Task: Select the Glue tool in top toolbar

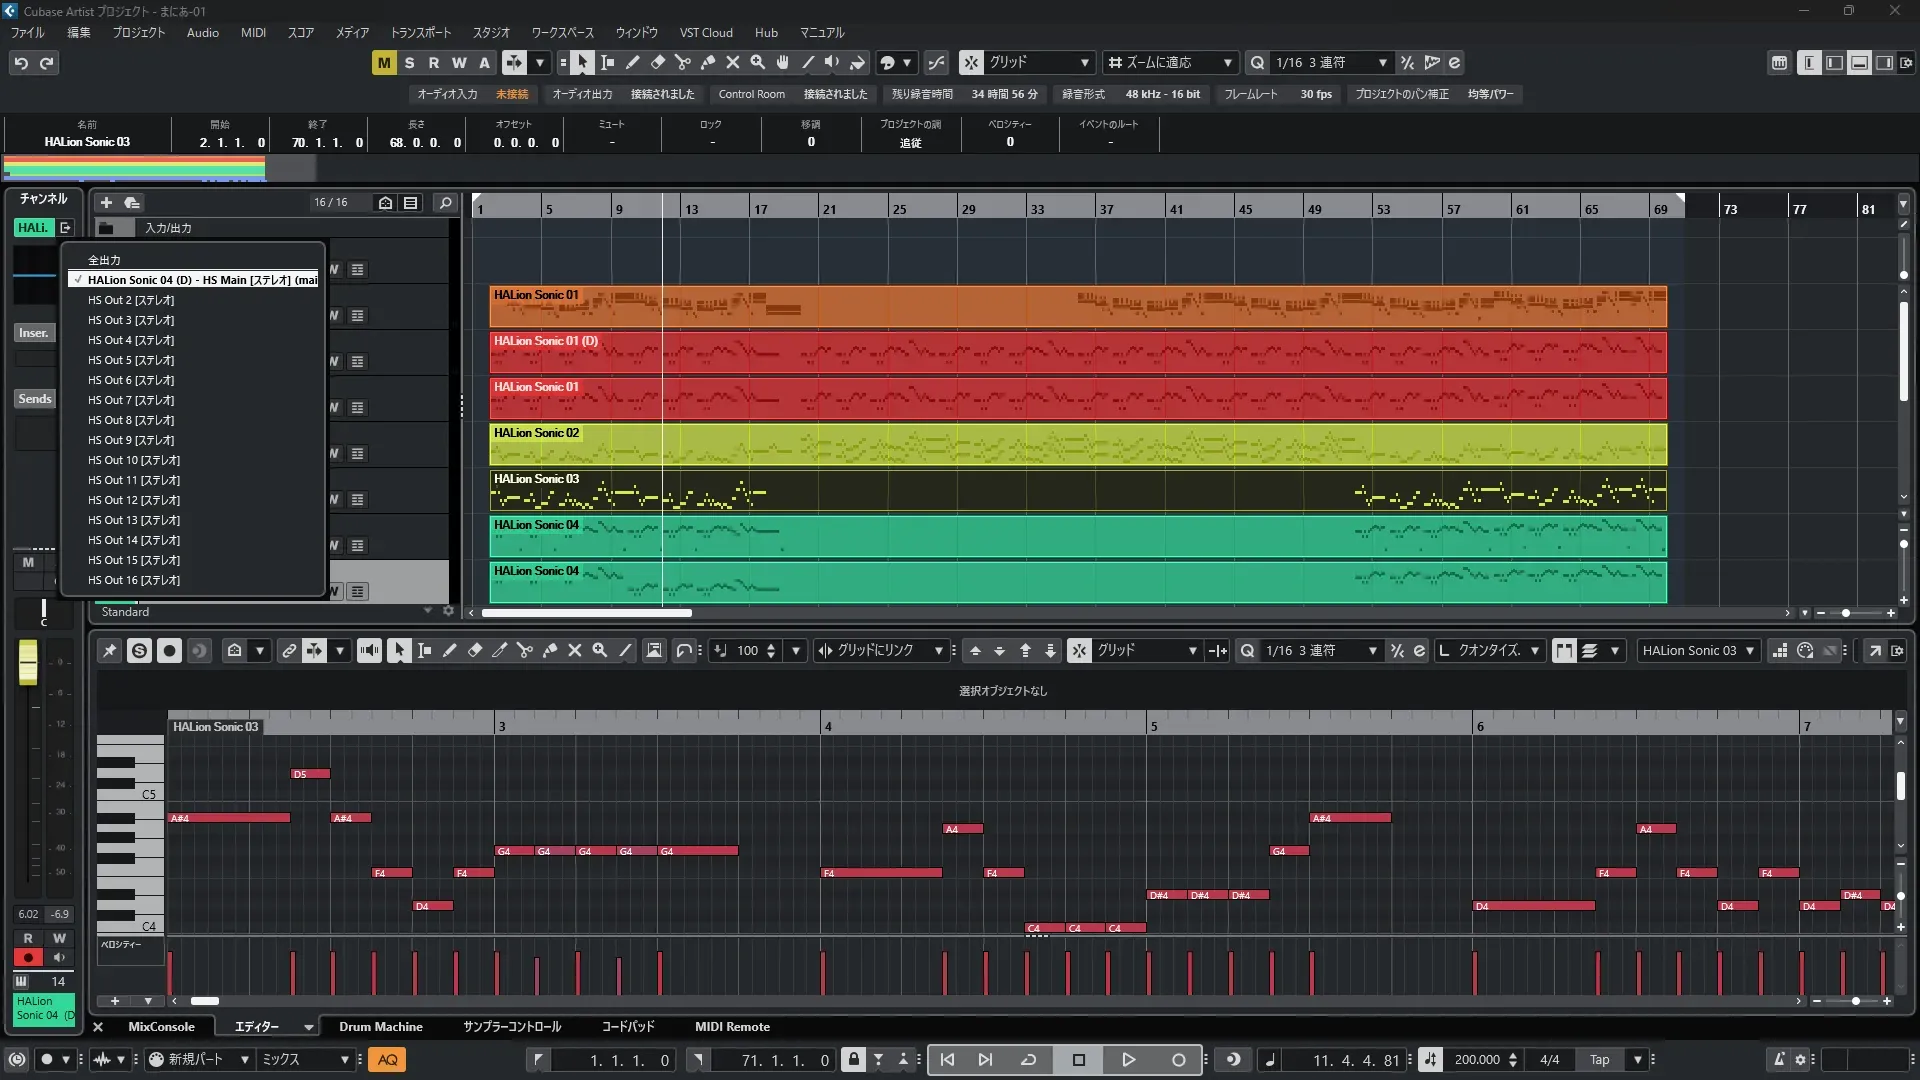Action: (x=708, y=63)
